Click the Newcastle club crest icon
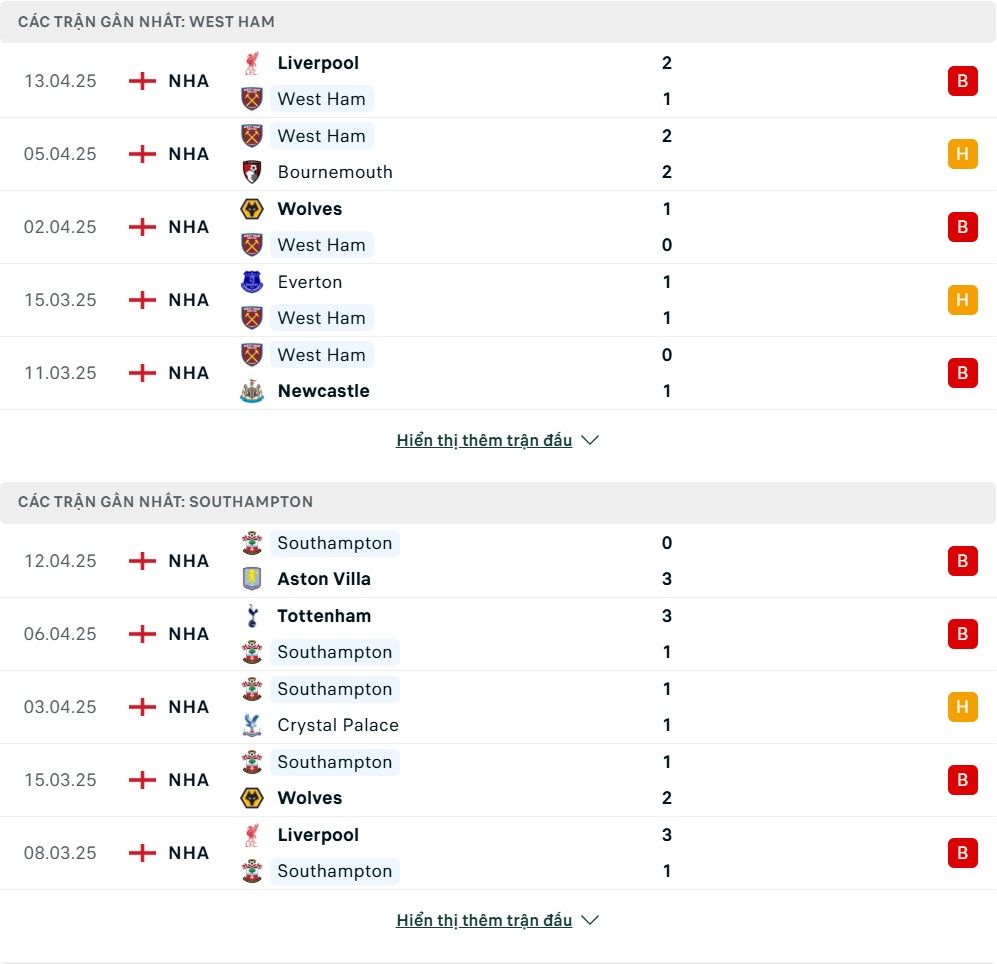Image resolution: width=997 pixels, height=964 pixels. point(252,390)
